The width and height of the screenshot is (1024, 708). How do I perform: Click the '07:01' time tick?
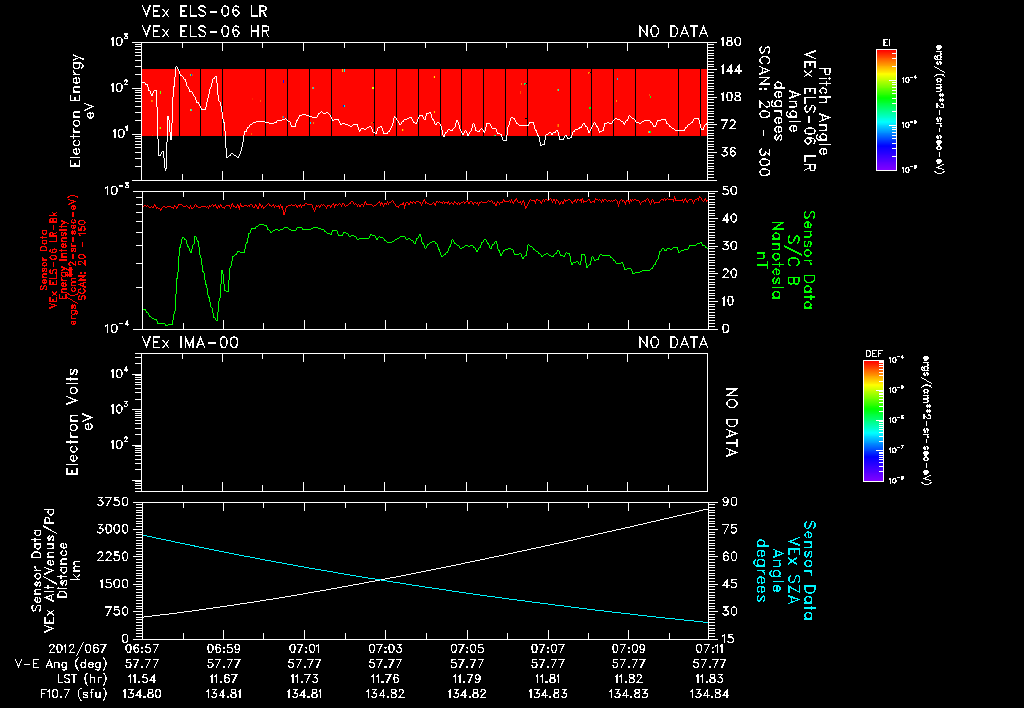coord(304,649)
